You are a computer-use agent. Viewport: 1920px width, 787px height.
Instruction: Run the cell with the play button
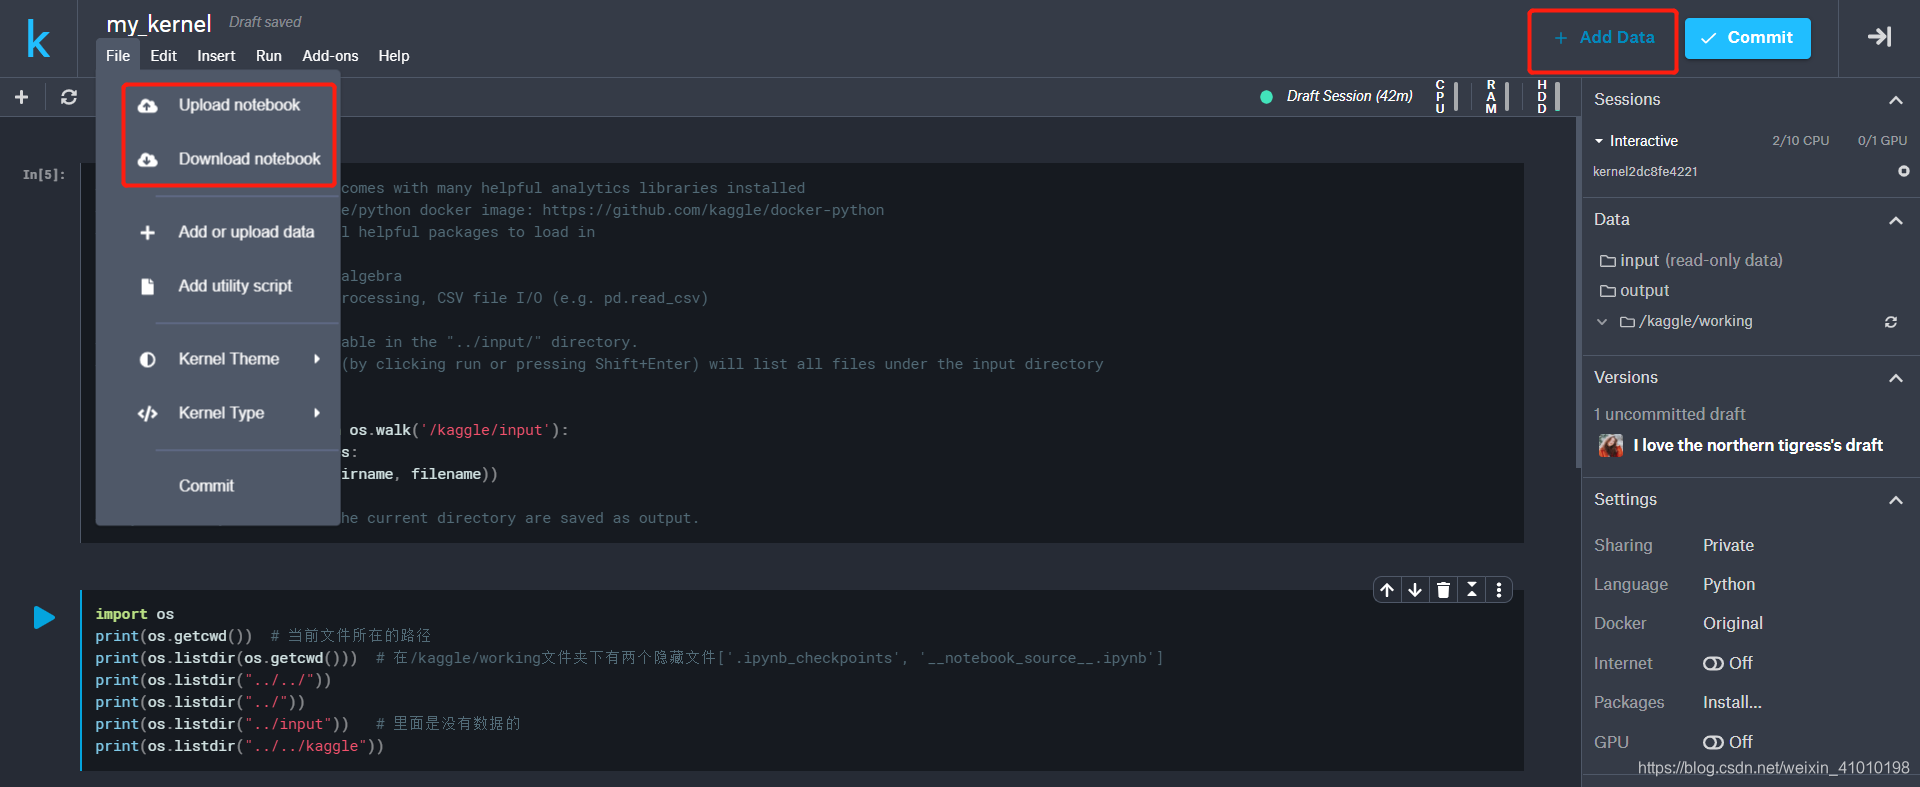[x=44, y=617]
